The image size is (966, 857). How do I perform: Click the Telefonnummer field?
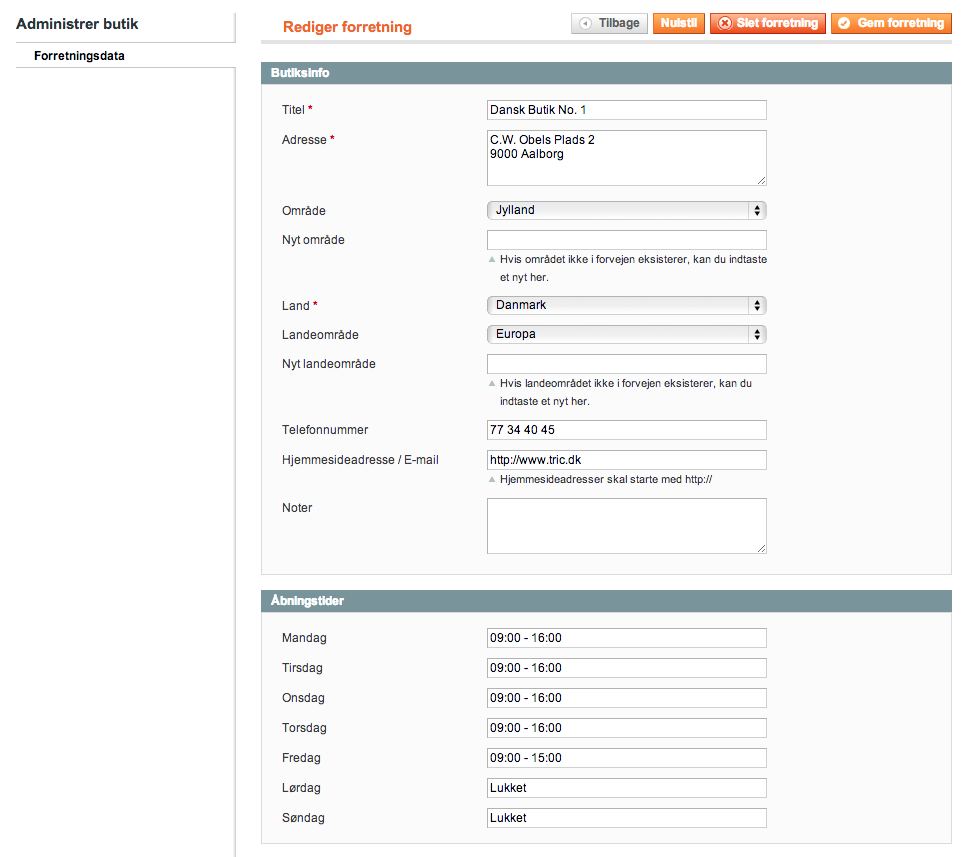626,430
